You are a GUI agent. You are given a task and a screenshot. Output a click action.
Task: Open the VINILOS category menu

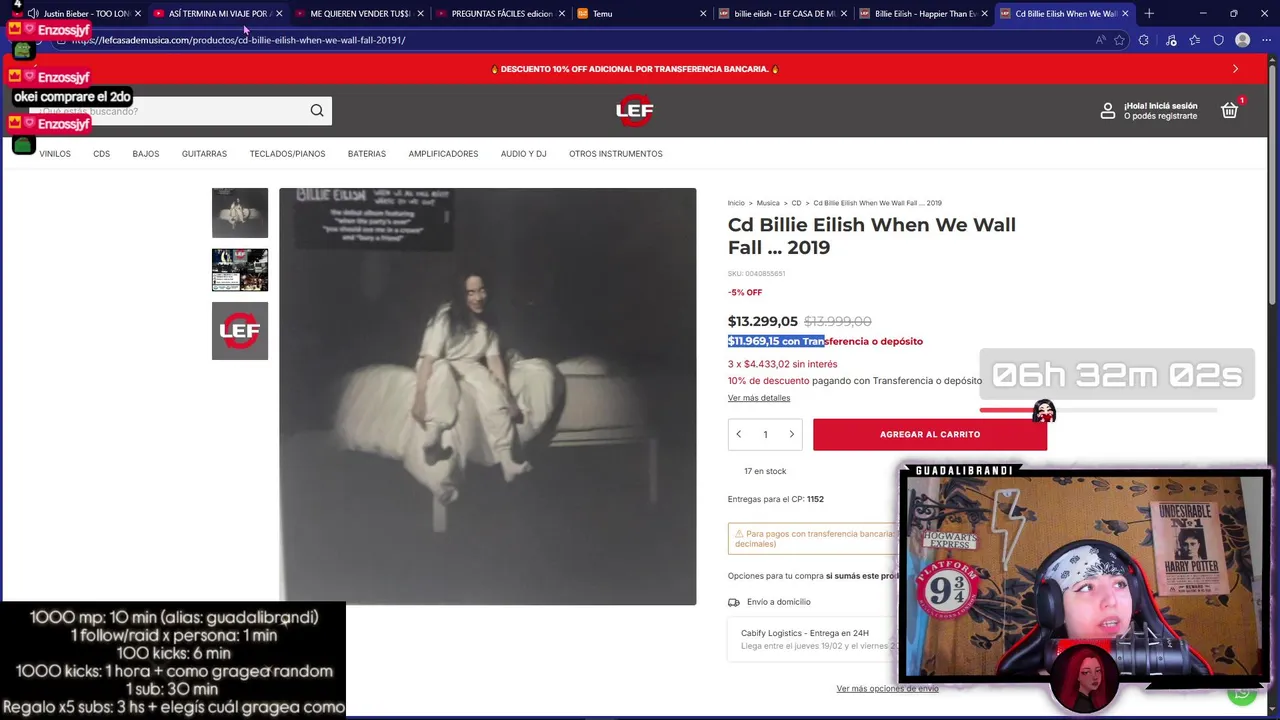point(55,154)
